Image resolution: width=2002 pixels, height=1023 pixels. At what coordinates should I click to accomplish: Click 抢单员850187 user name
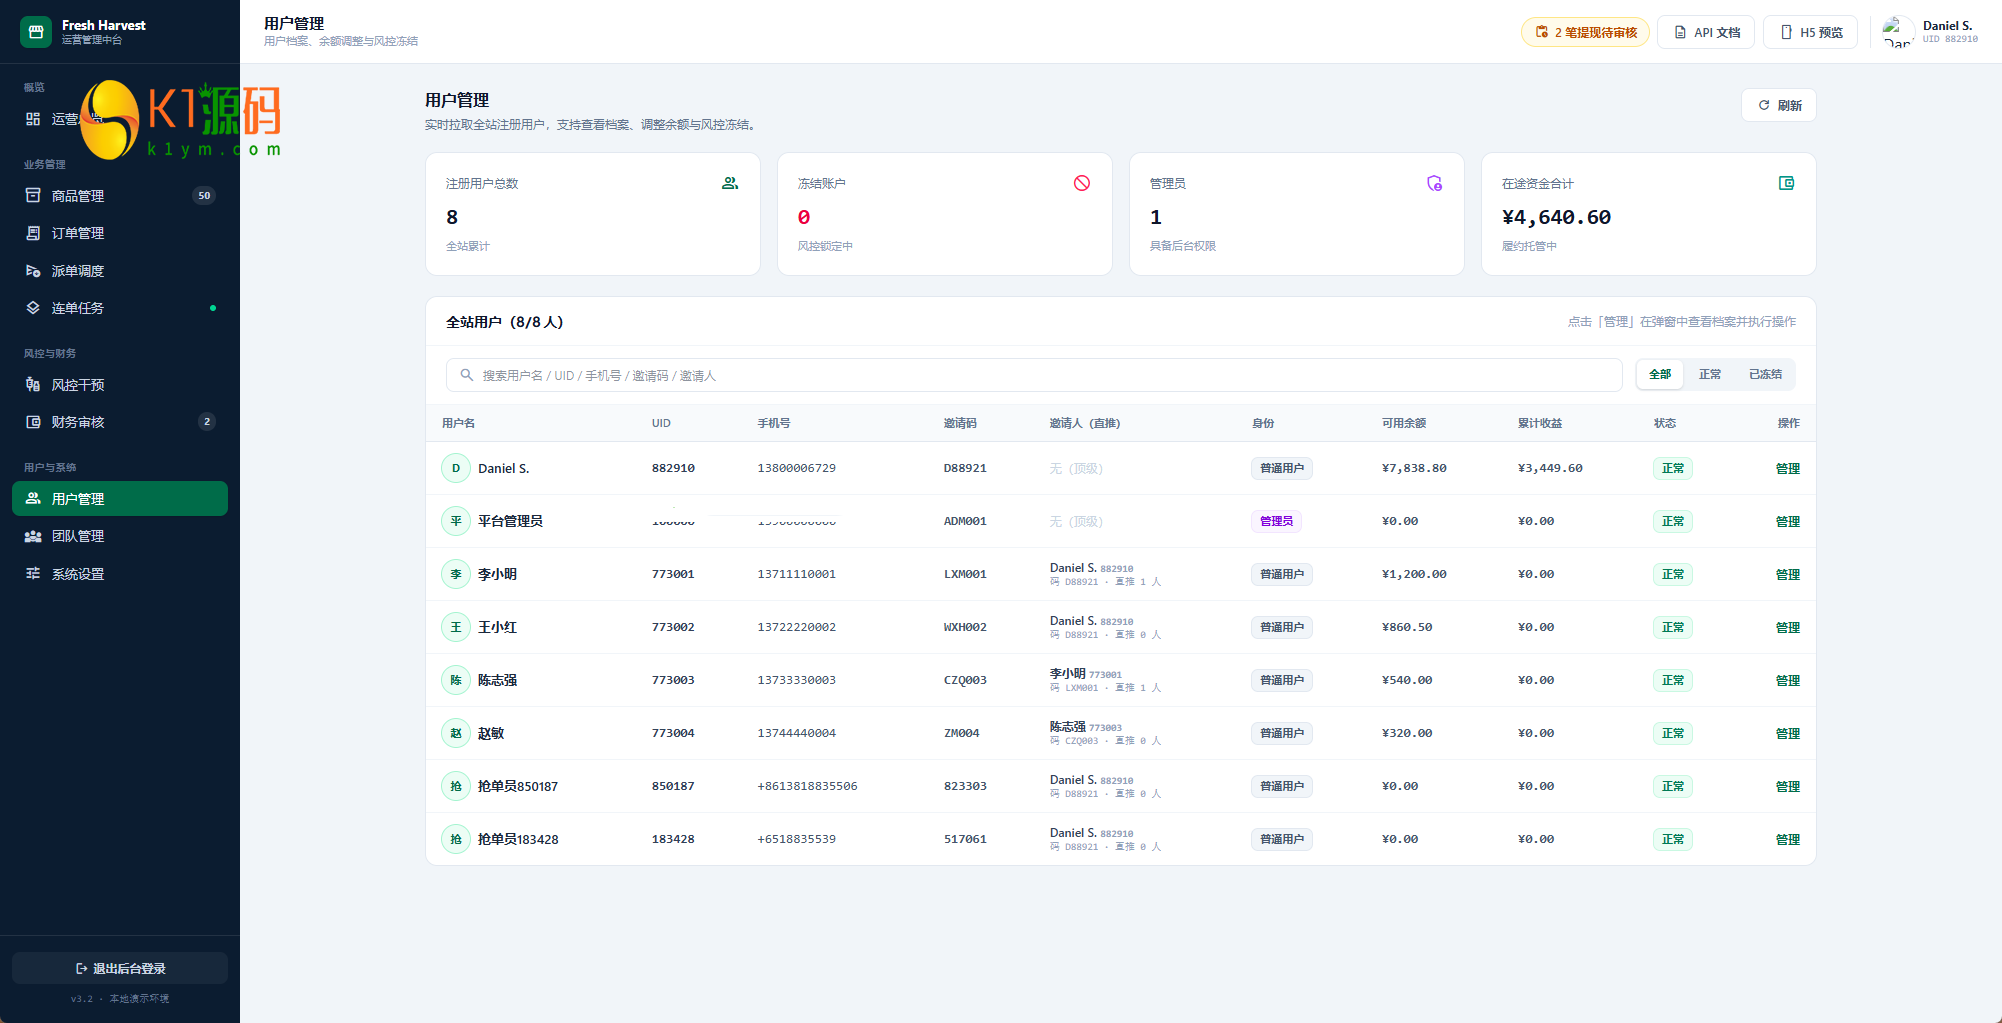(x=518, y=786)
